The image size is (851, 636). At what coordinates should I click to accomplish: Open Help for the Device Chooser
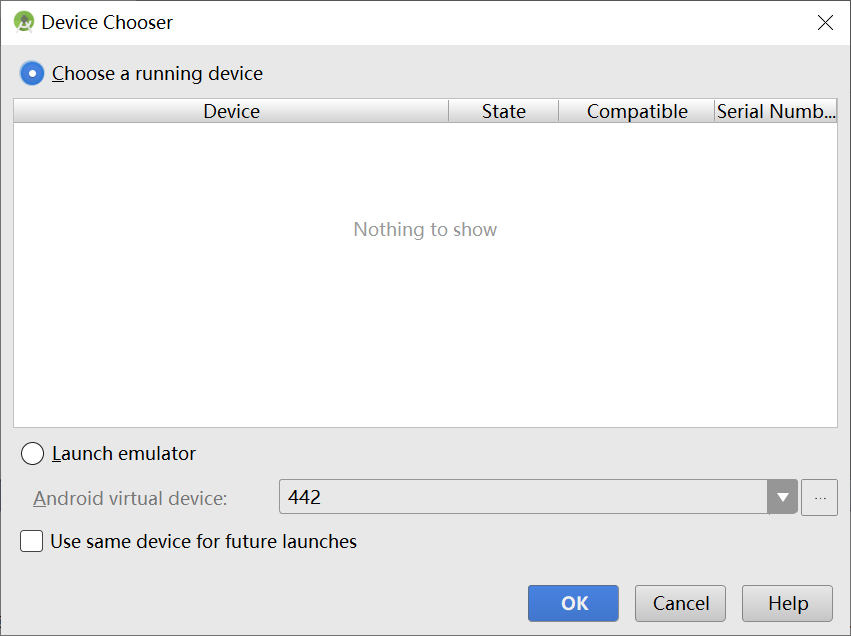click(x=787, y=603)
